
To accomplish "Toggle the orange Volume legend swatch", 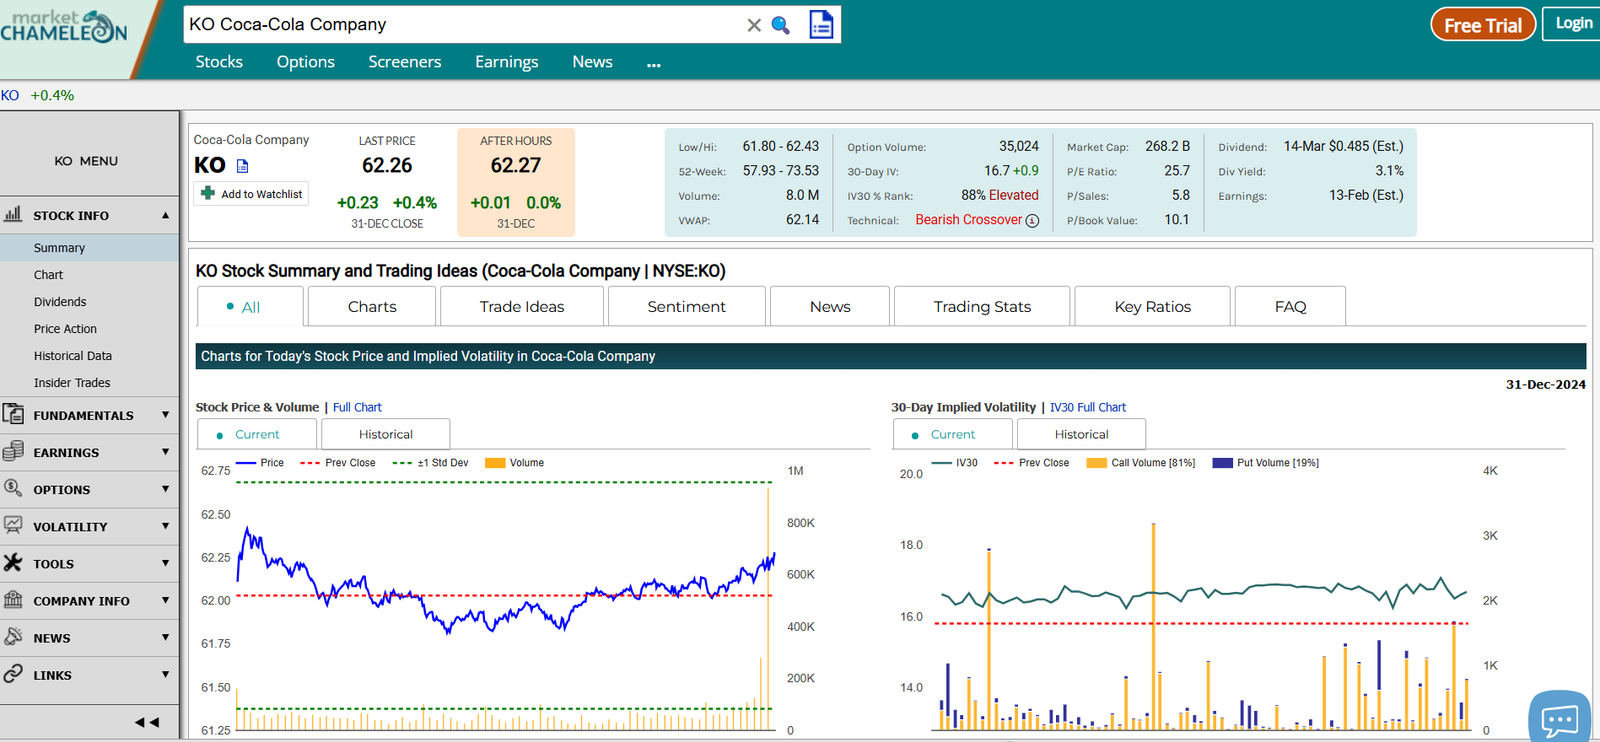I will coord(494,463).
